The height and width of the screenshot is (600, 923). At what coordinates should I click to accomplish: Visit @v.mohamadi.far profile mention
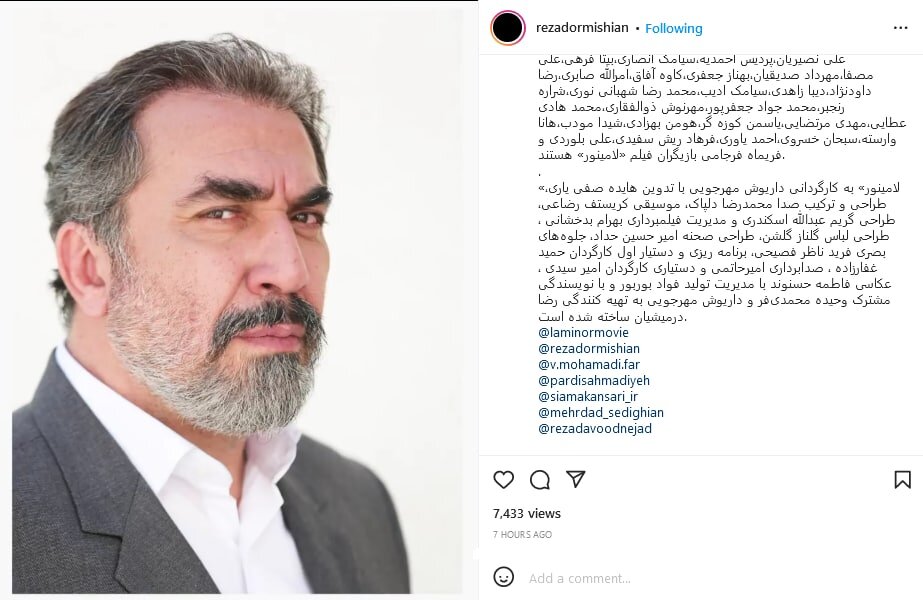coord(589,364)
